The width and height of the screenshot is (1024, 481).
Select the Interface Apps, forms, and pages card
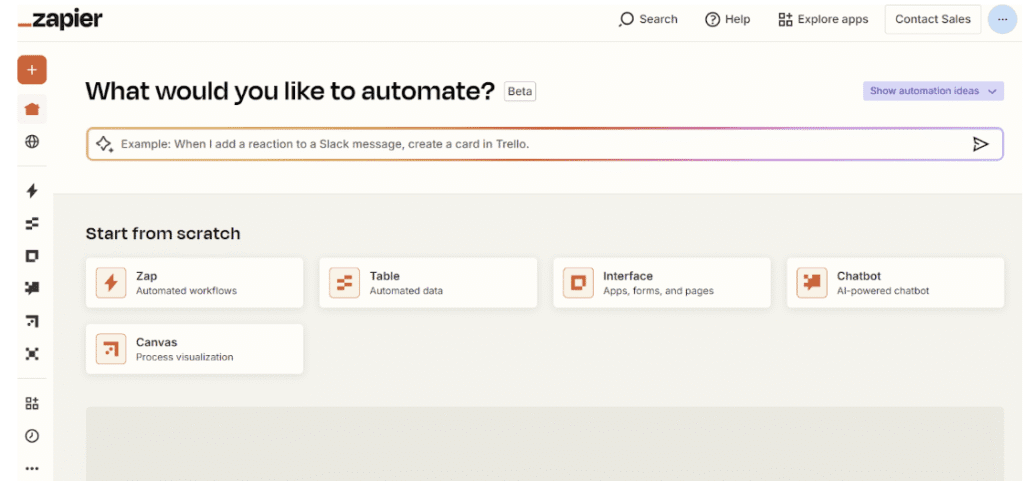point(662,283)
